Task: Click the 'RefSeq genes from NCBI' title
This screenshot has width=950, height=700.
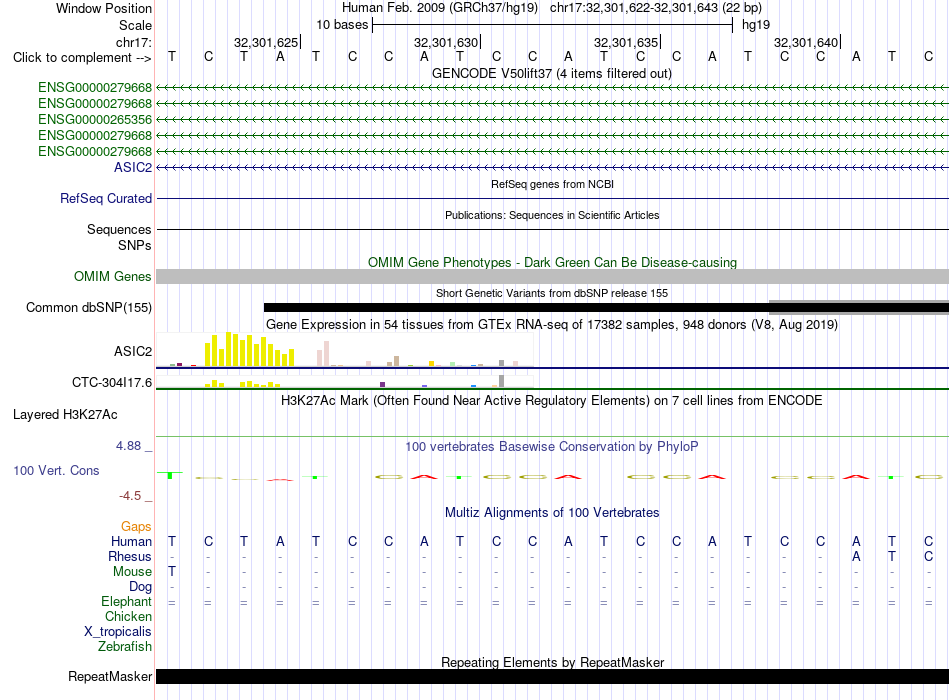Action: (552, 184)
